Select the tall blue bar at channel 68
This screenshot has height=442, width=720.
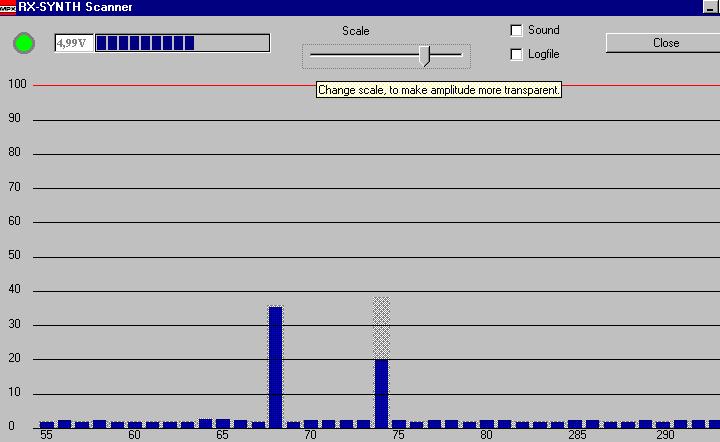click(x=275, y=366)
